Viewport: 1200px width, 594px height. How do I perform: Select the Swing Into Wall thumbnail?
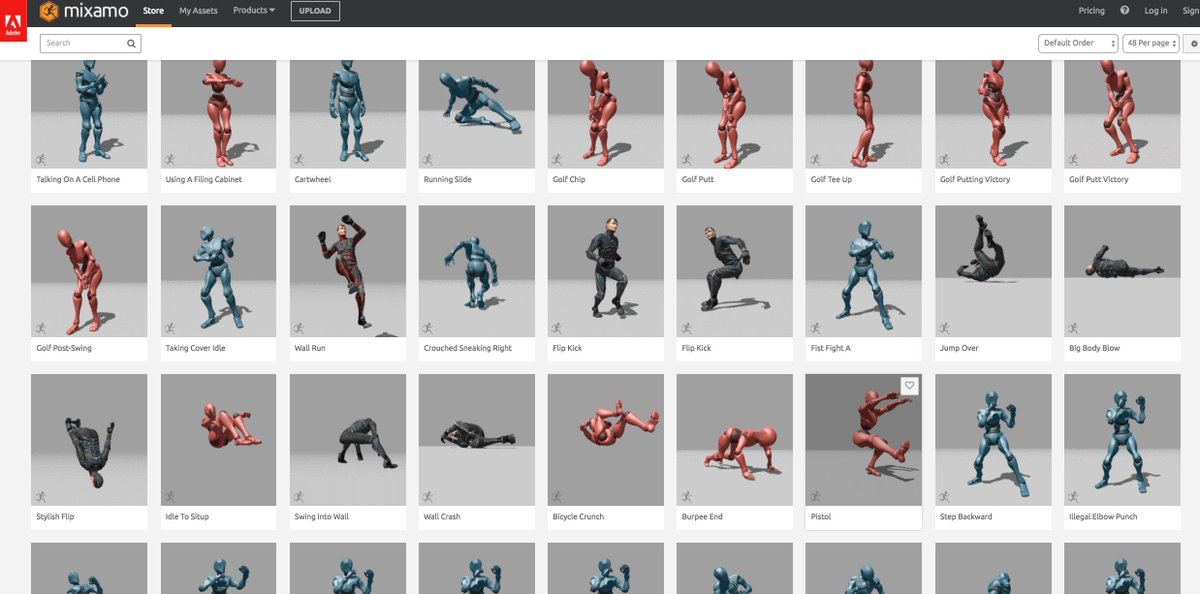click(x=348, y=439)
